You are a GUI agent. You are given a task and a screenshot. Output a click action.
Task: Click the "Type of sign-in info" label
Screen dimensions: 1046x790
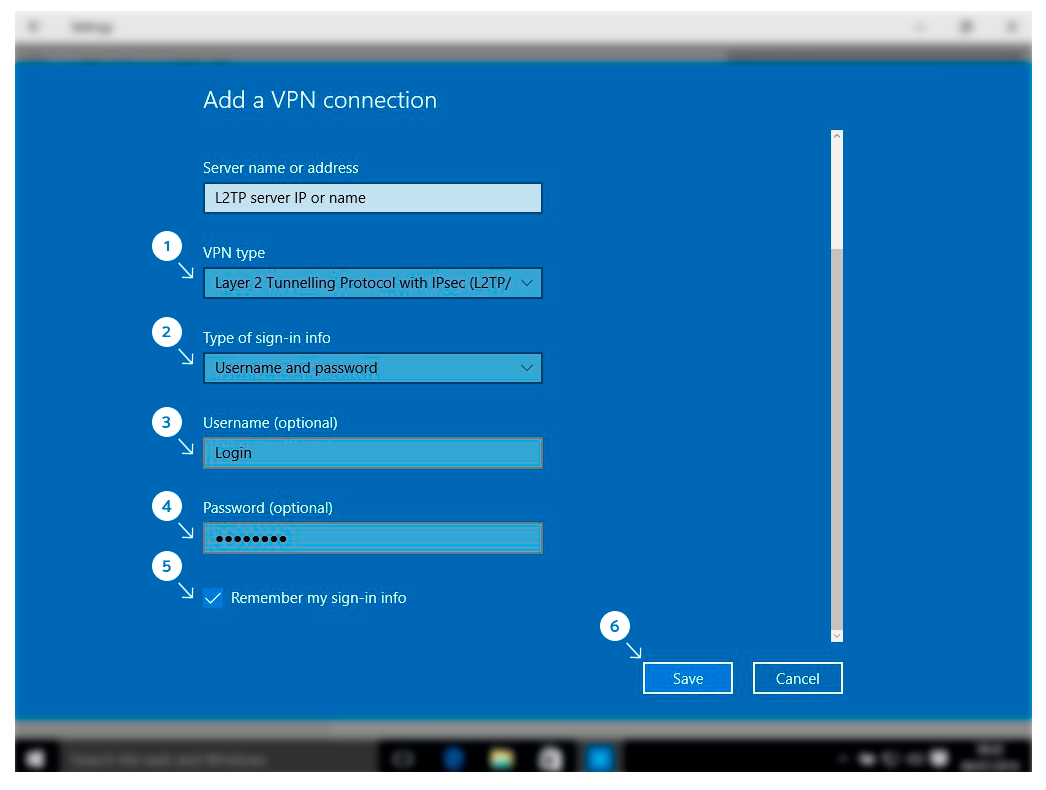point(267,338)
